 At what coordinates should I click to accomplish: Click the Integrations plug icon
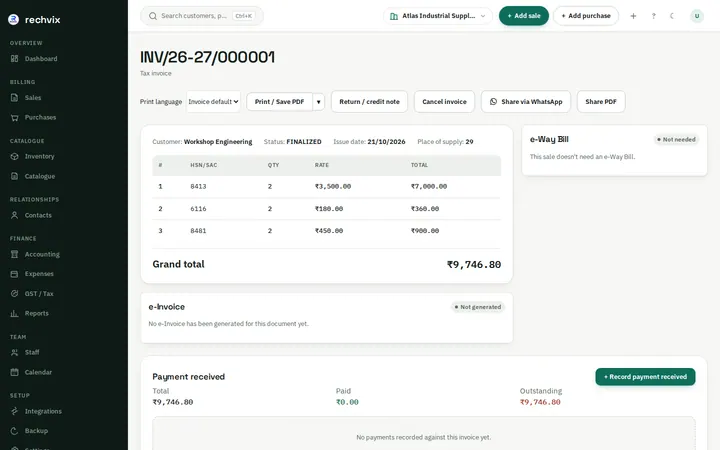15,411
